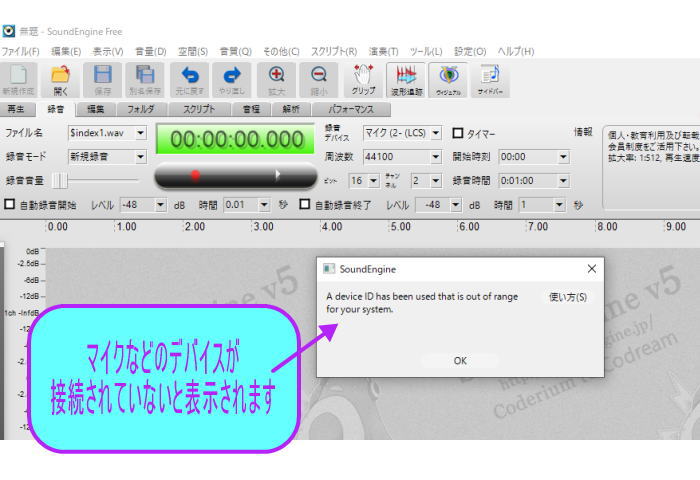This screenshot has height=480, width=700.
Task: Click the white play arrow on transport bar
Action: coord(277,175)
